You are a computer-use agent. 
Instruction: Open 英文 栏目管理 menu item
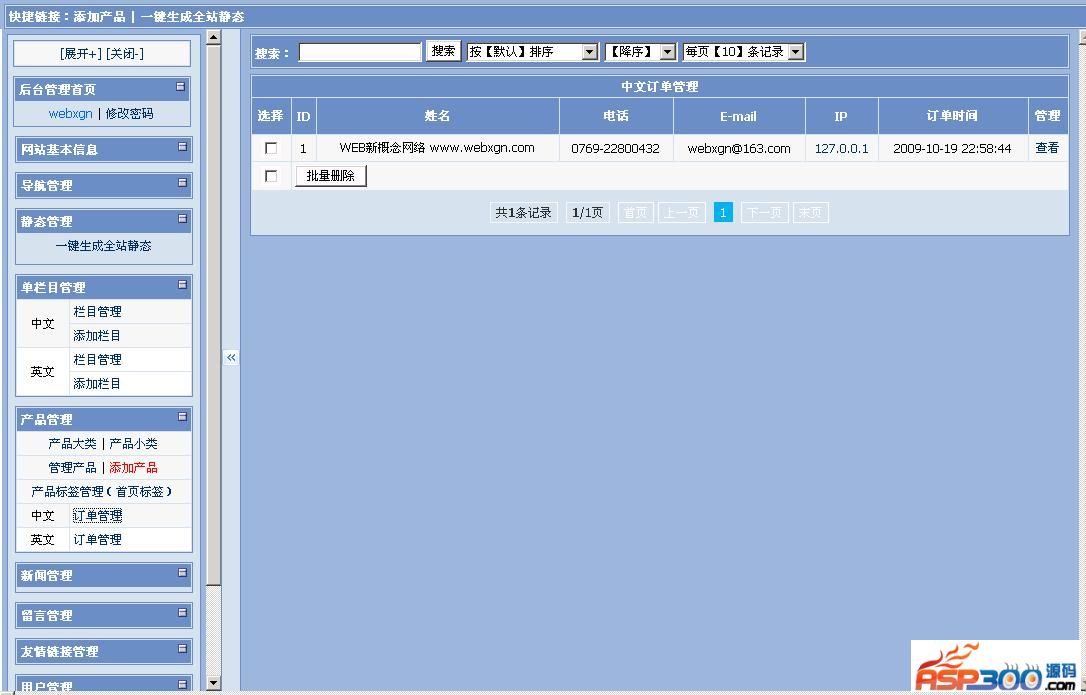pyautogui.click(x=98, y=359)
